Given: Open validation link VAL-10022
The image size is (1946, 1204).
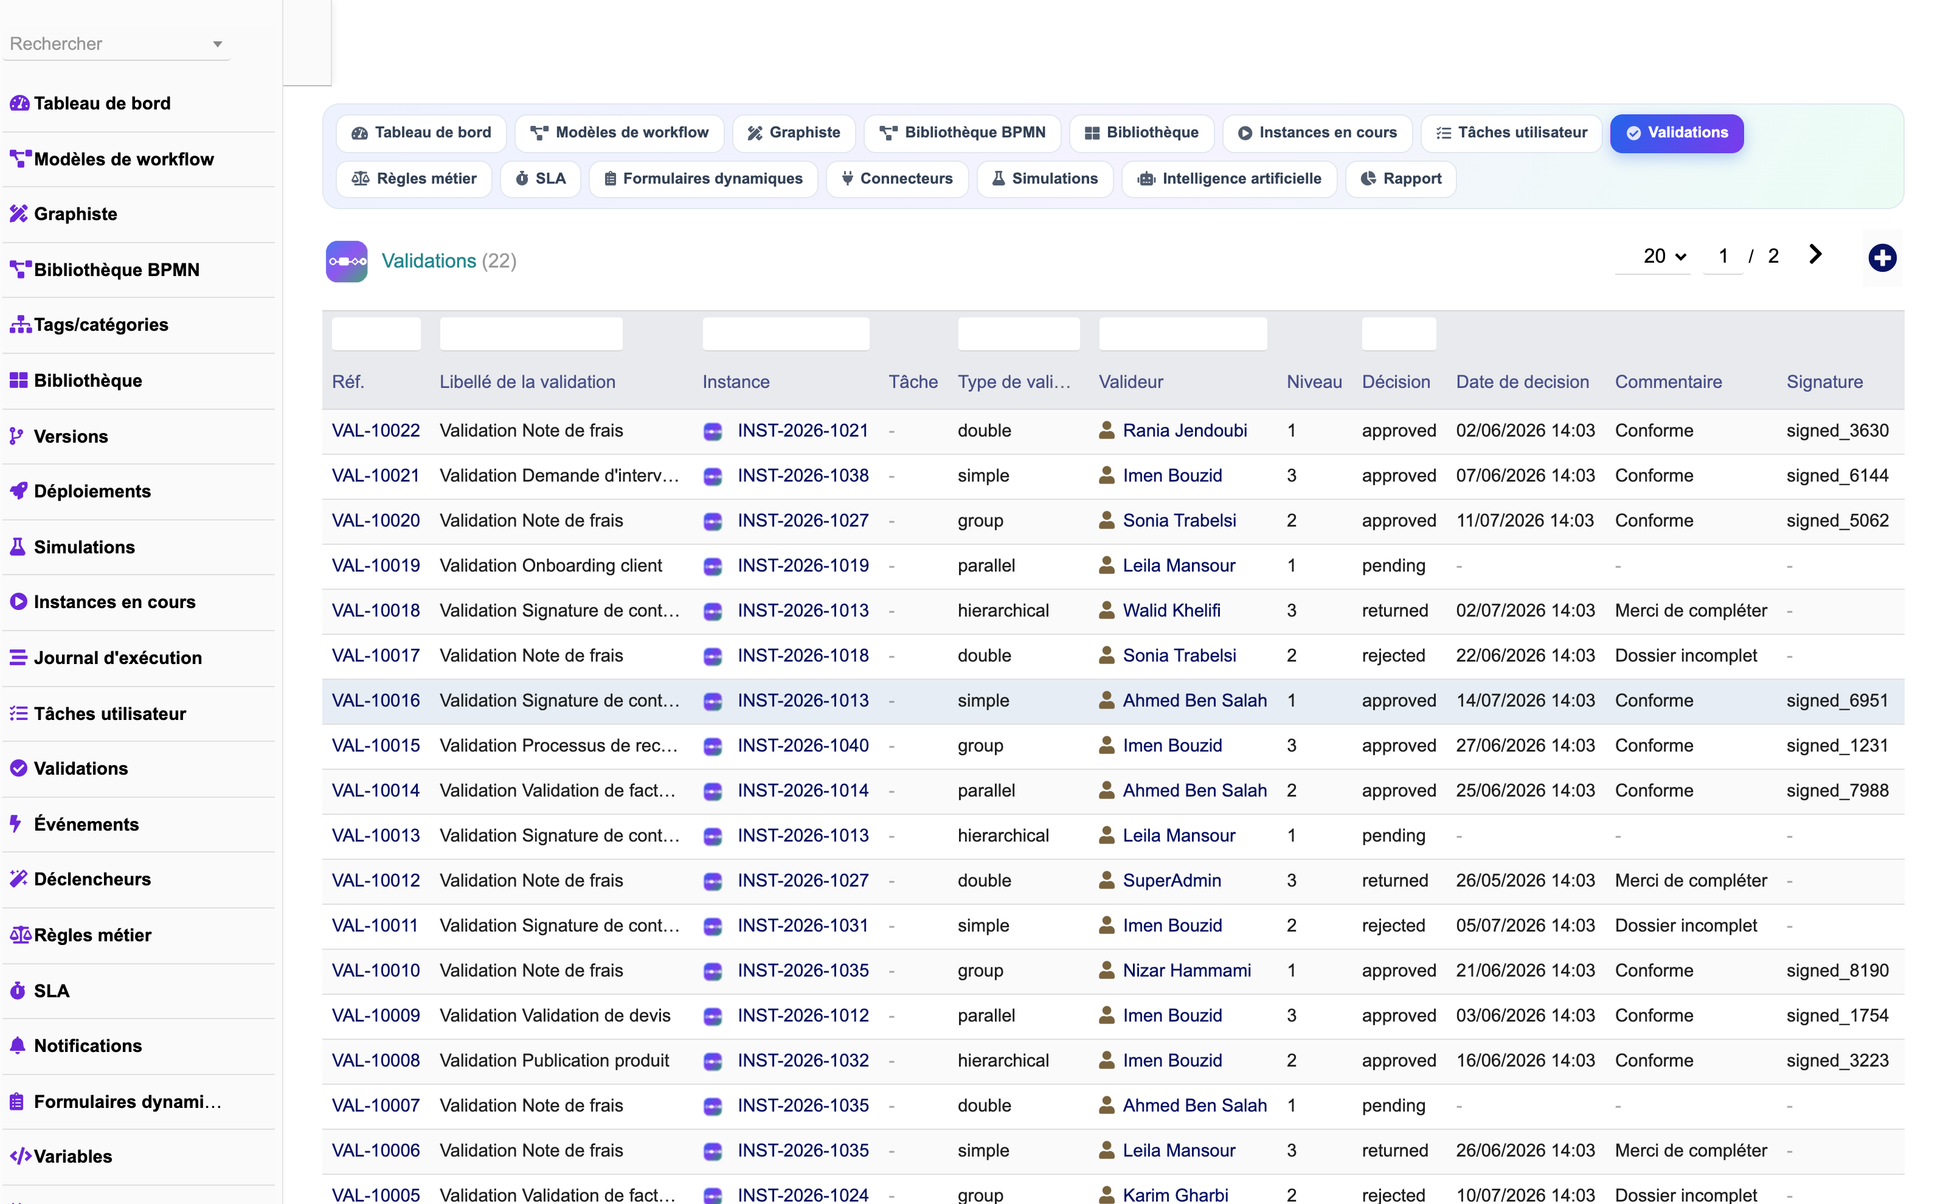Looking at the screenshot, I should (x=376, y=431).
